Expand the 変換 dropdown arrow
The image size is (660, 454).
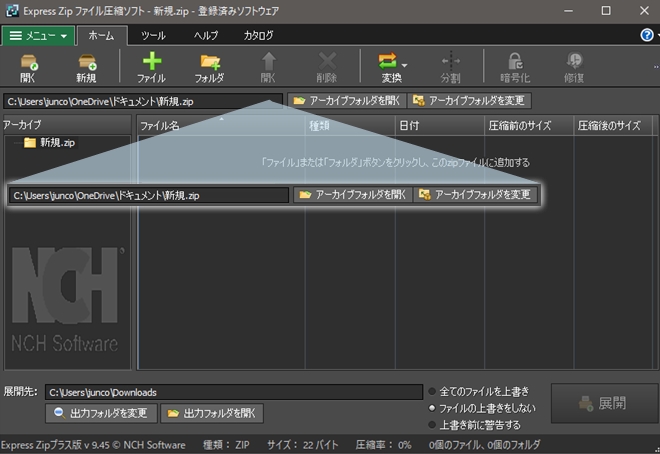(x=404, y=65)
